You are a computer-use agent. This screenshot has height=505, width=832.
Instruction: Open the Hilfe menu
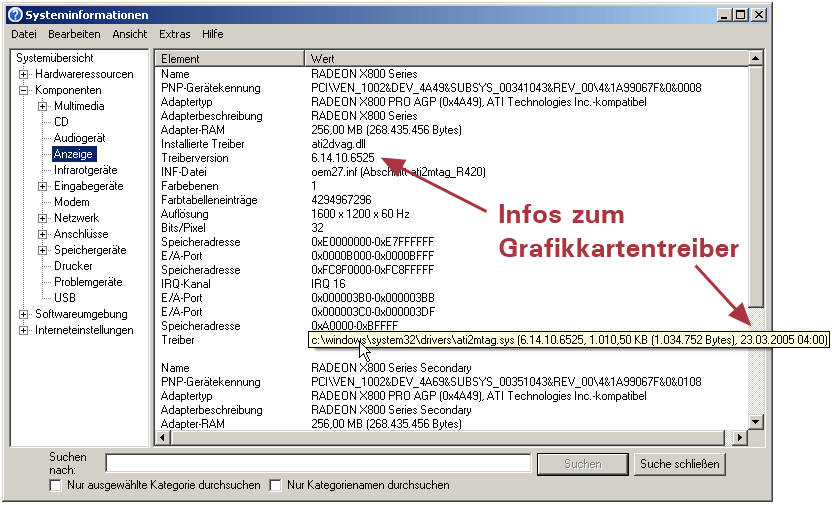212,34
